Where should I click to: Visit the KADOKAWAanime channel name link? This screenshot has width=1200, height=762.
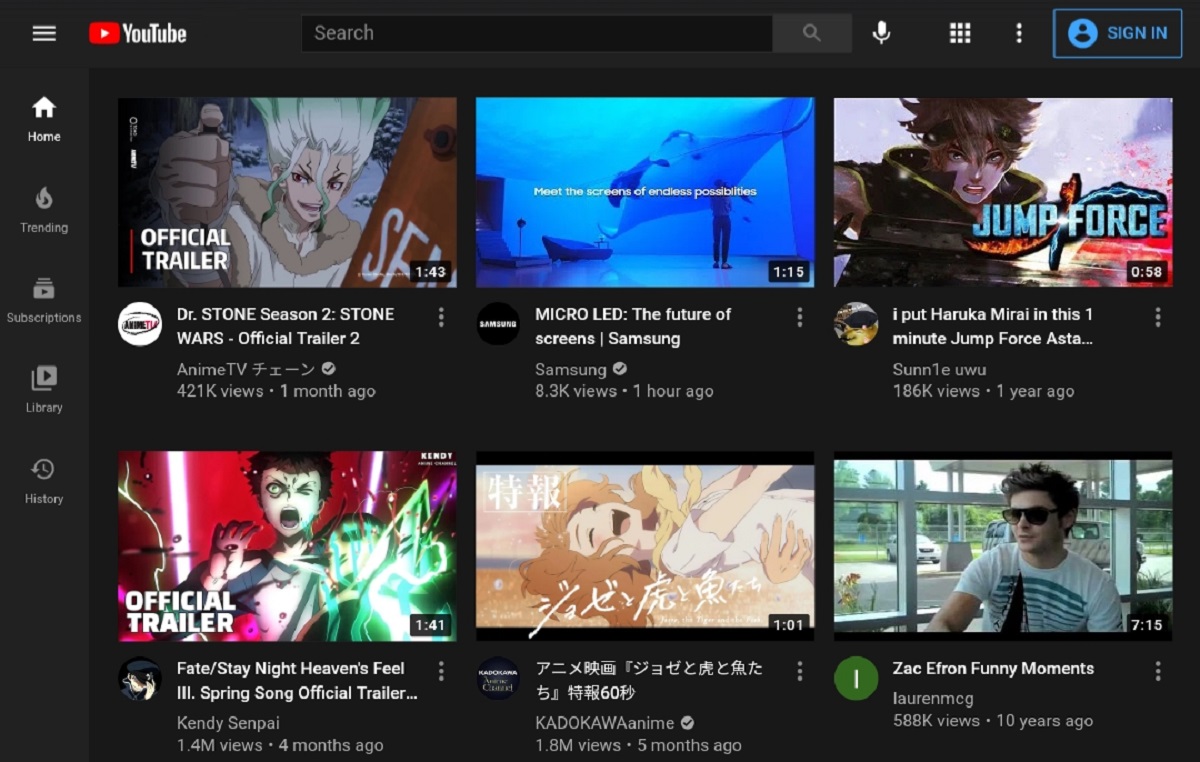(606, 723)
